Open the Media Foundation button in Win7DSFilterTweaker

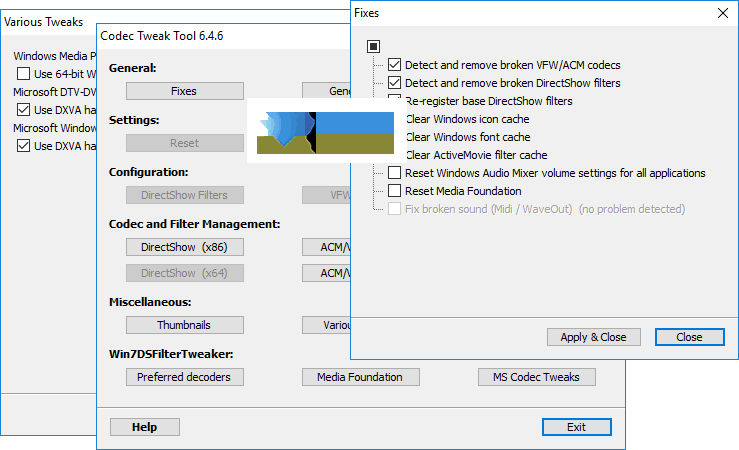(x=361, y=377)
